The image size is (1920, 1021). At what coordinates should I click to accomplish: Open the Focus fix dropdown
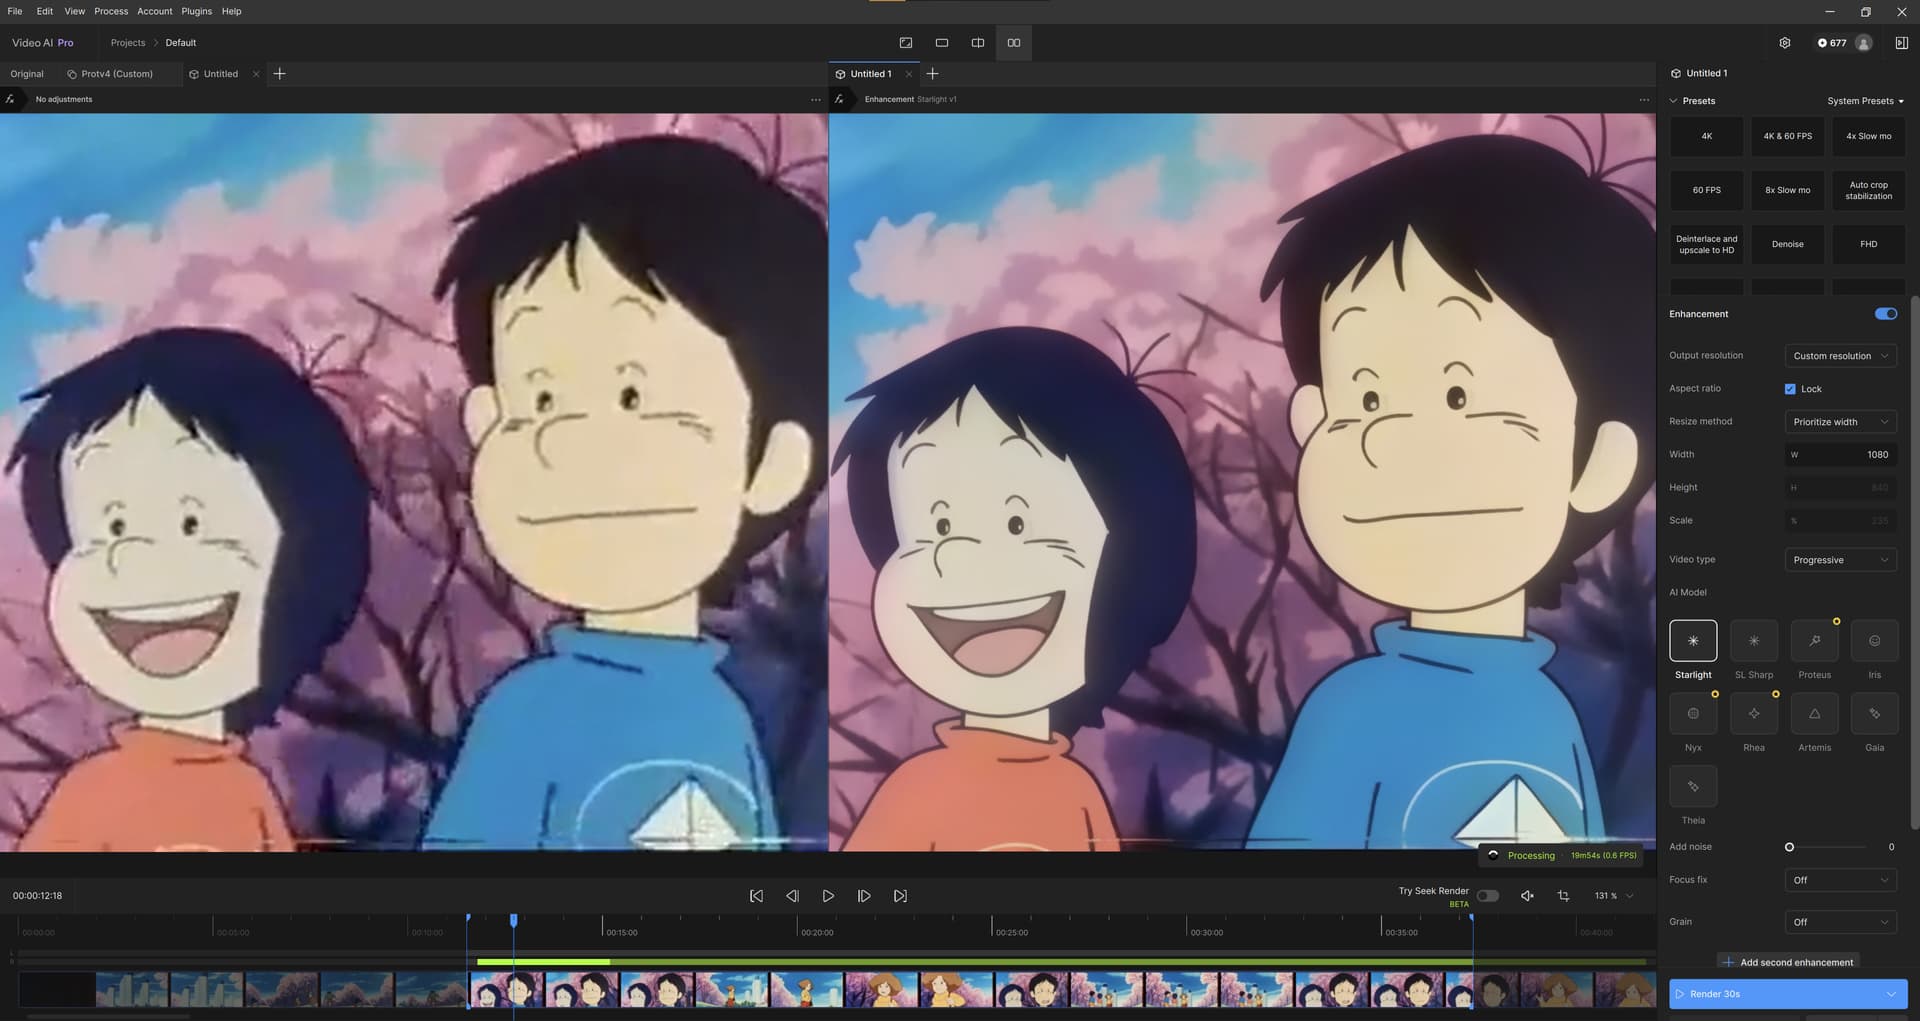coord(1840,880)
